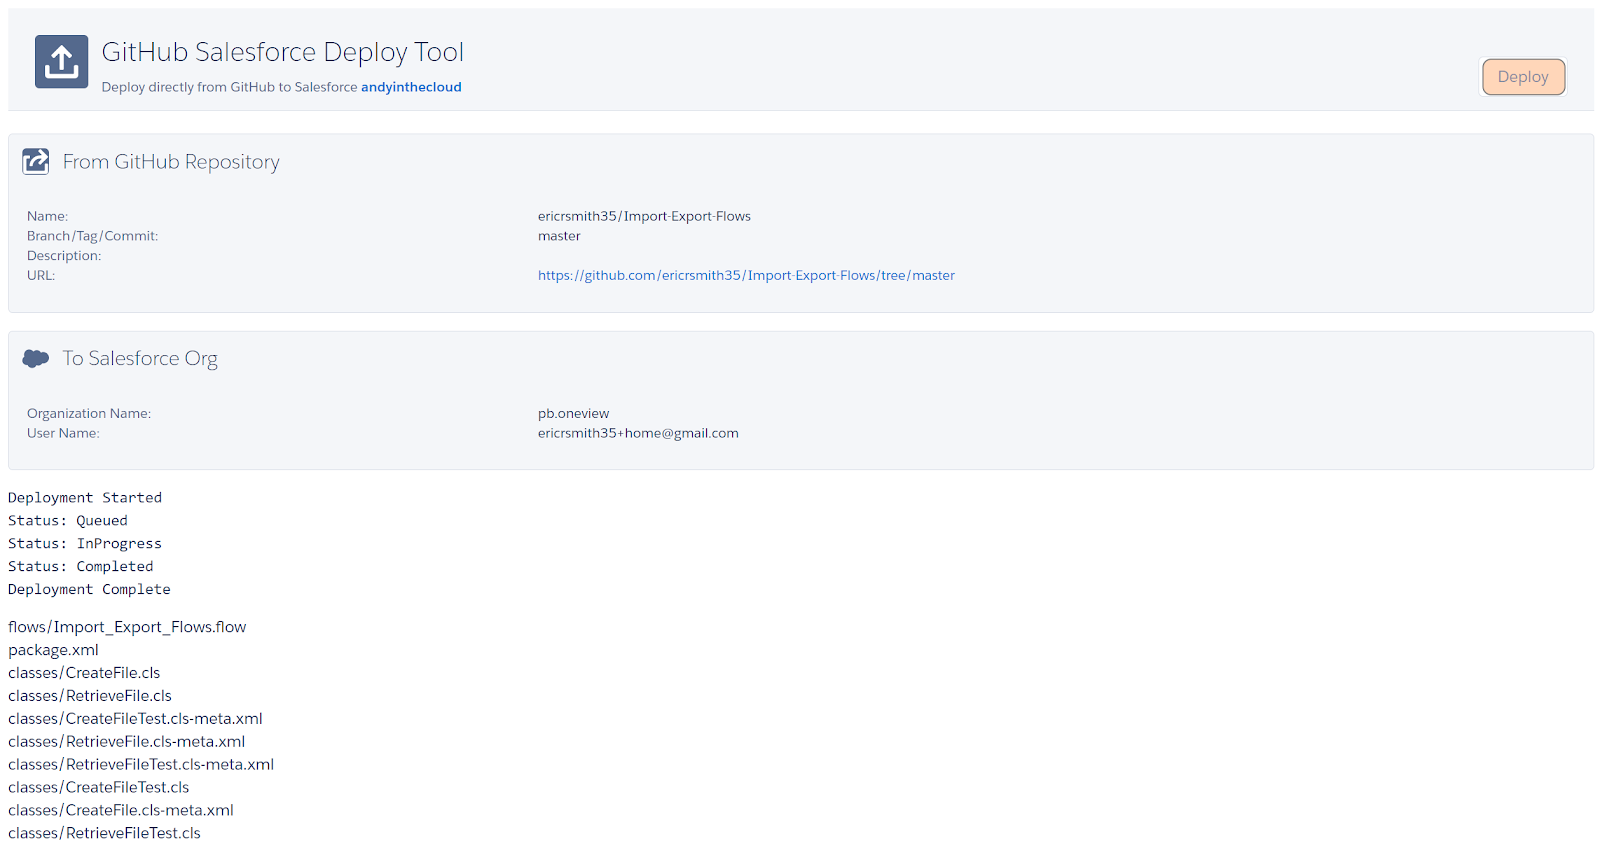Click organization name pb.oneview
Screen dimensions: 1600x855
(573, 413)
